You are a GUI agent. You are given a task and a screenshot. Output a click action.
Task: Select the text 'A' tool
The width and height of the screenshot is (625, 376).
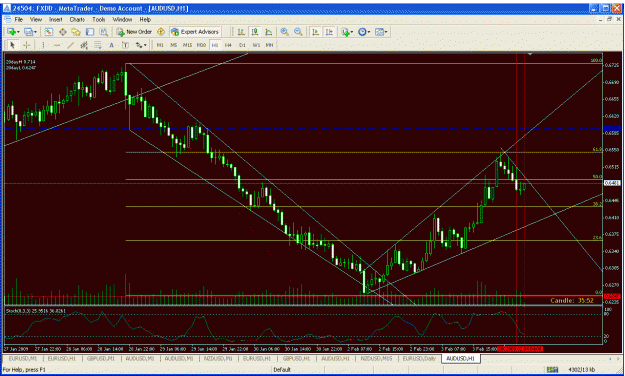point(112,45)
